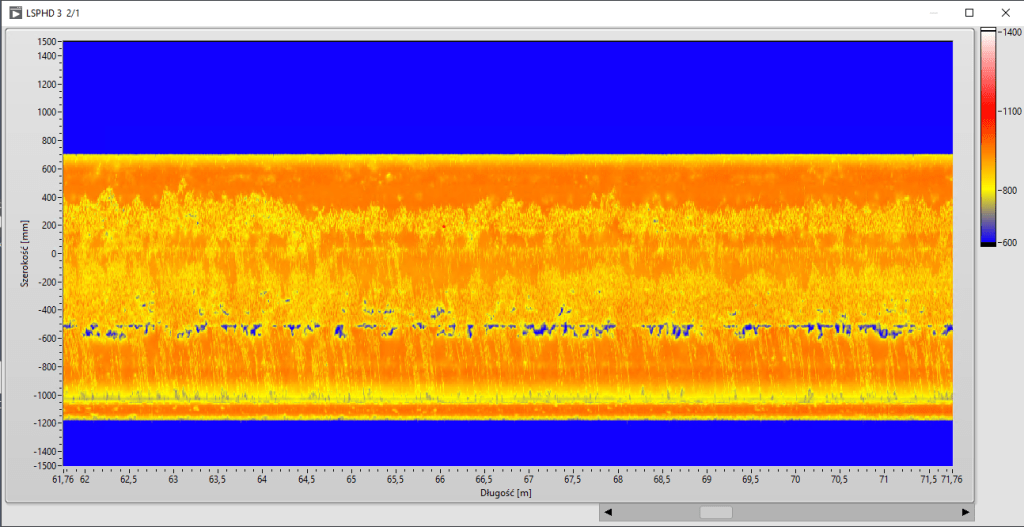
Task: Click the color scale gradient bar
Action: coord(987,138)
